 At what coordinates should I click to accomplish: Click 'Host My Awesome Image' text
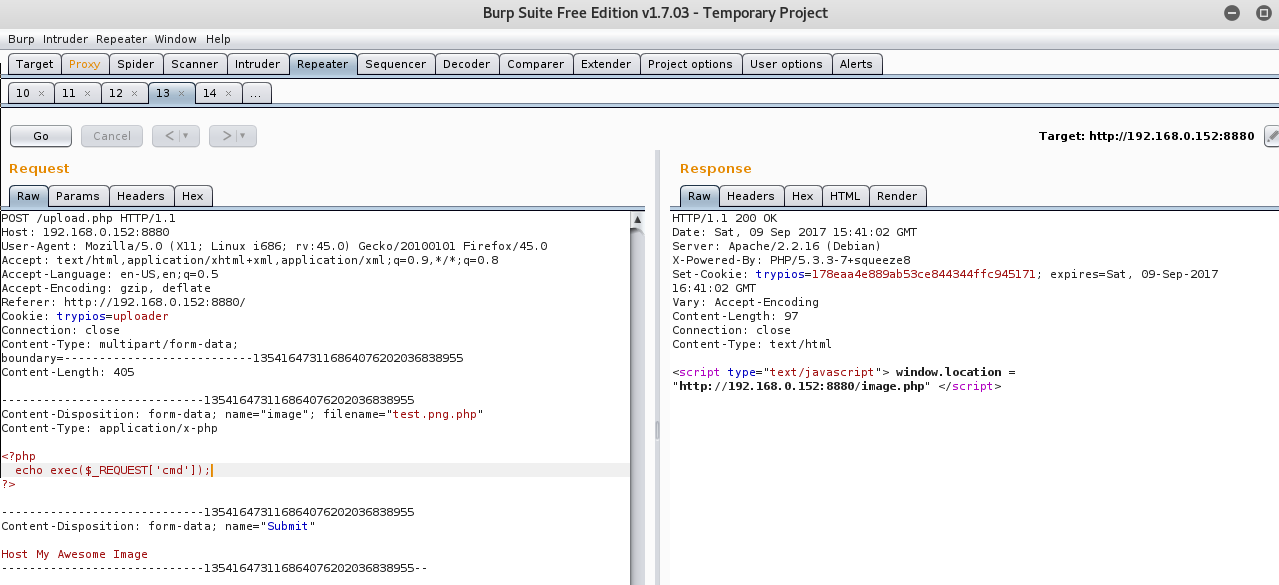click(x=74, y=554)
